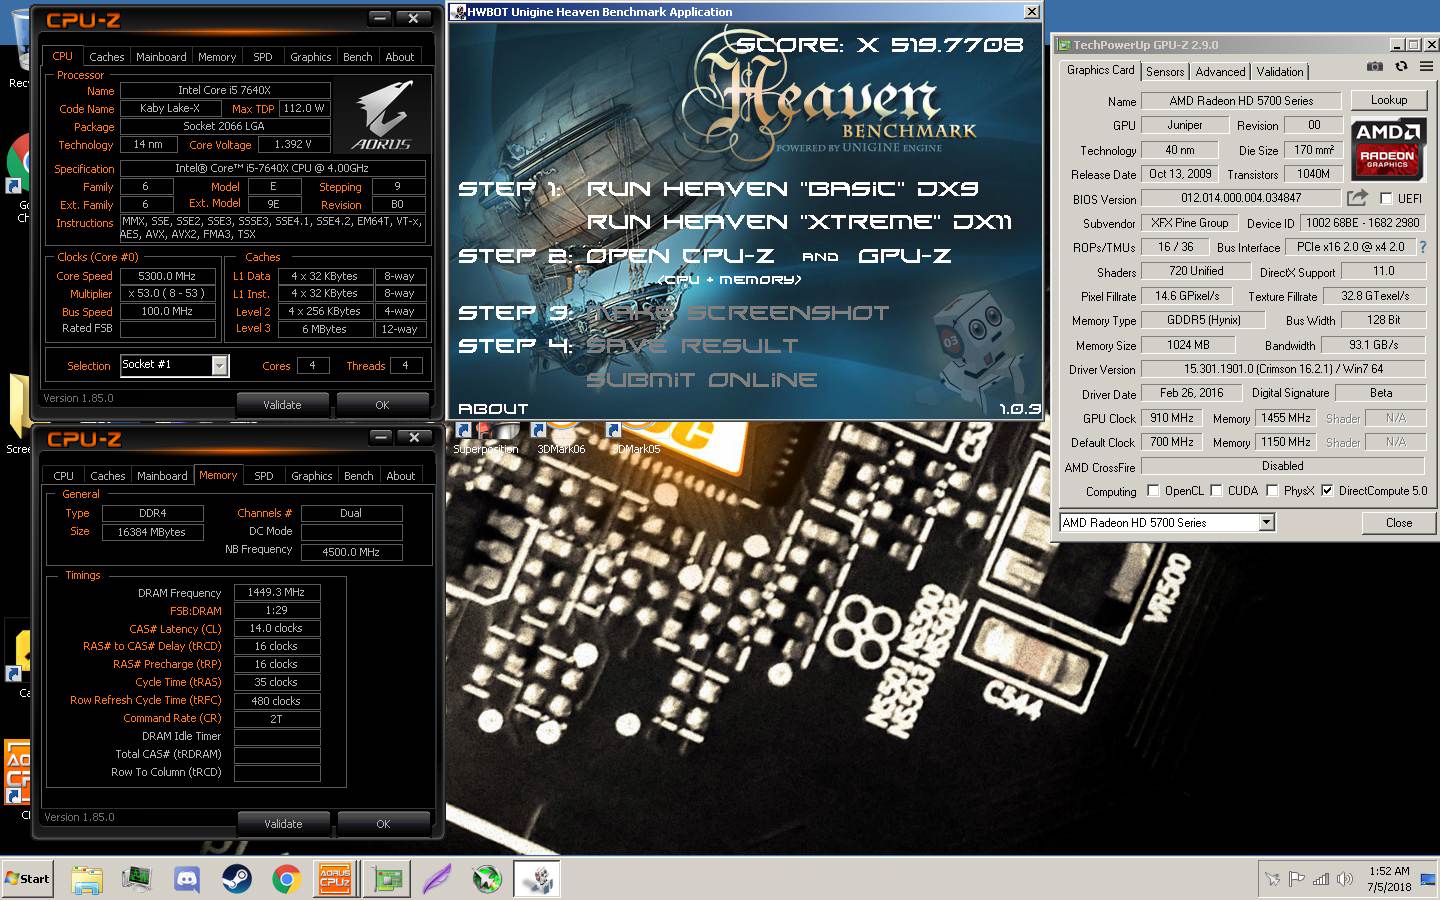Click the Start button
Viewport: 1440px width, 900px height.
point(28,879)
